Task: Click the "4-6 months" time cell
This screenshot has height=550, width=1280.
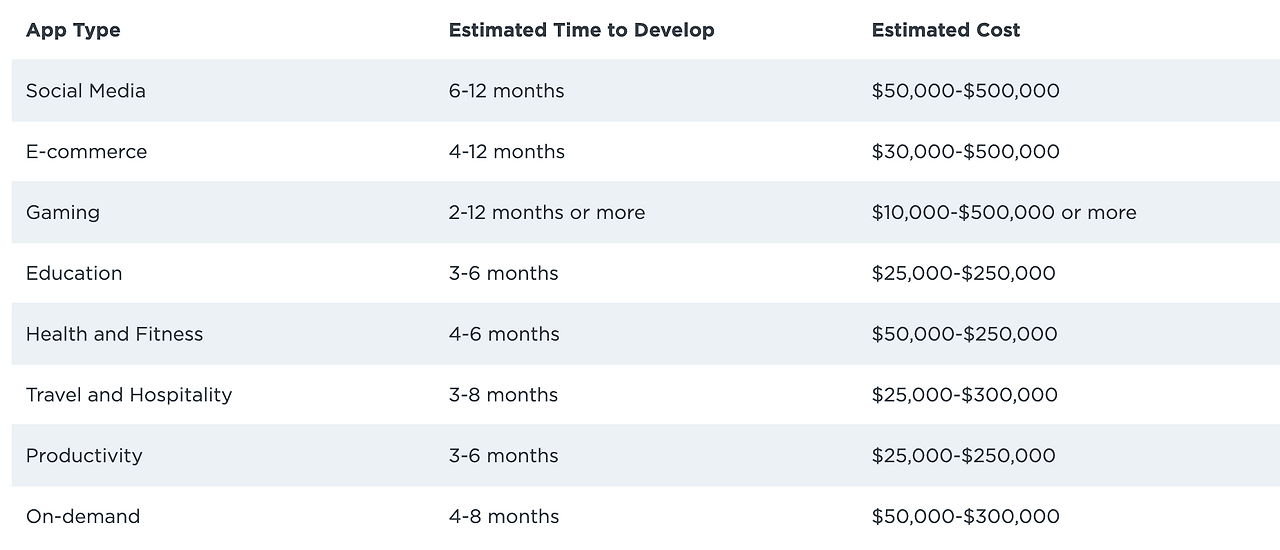Action: [504, 334]
